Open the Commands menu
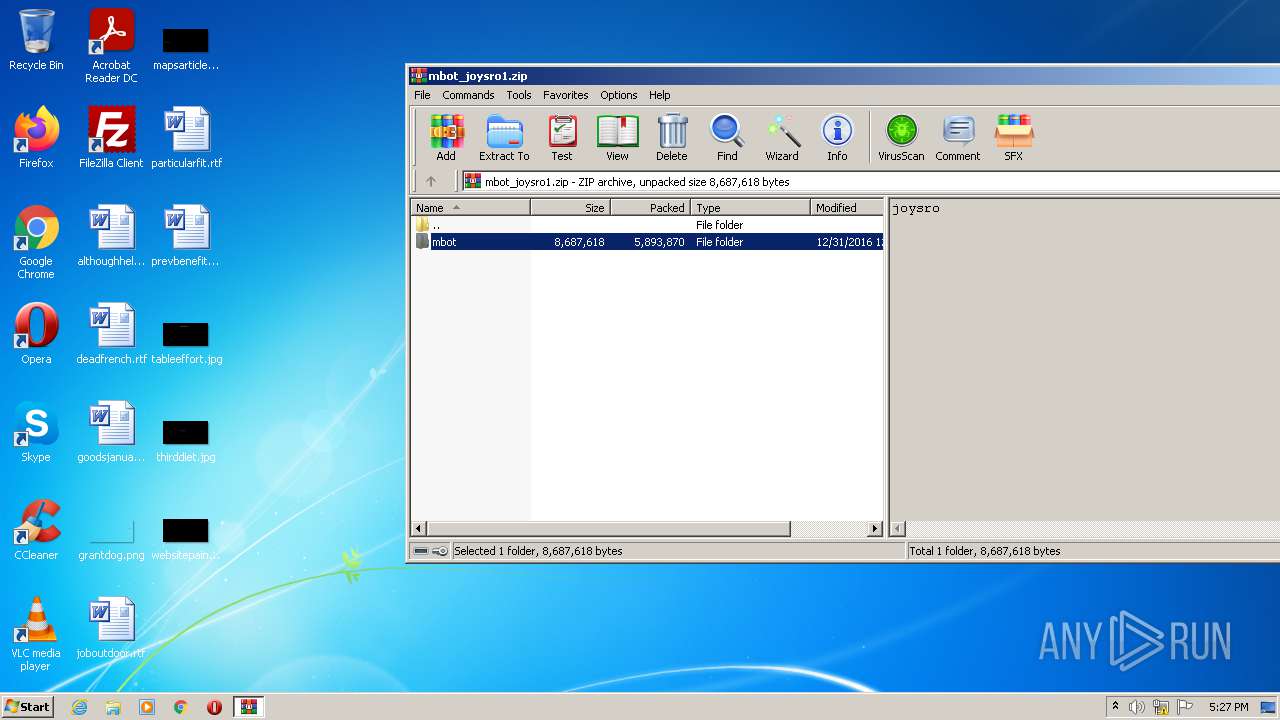 coord(468,95)
